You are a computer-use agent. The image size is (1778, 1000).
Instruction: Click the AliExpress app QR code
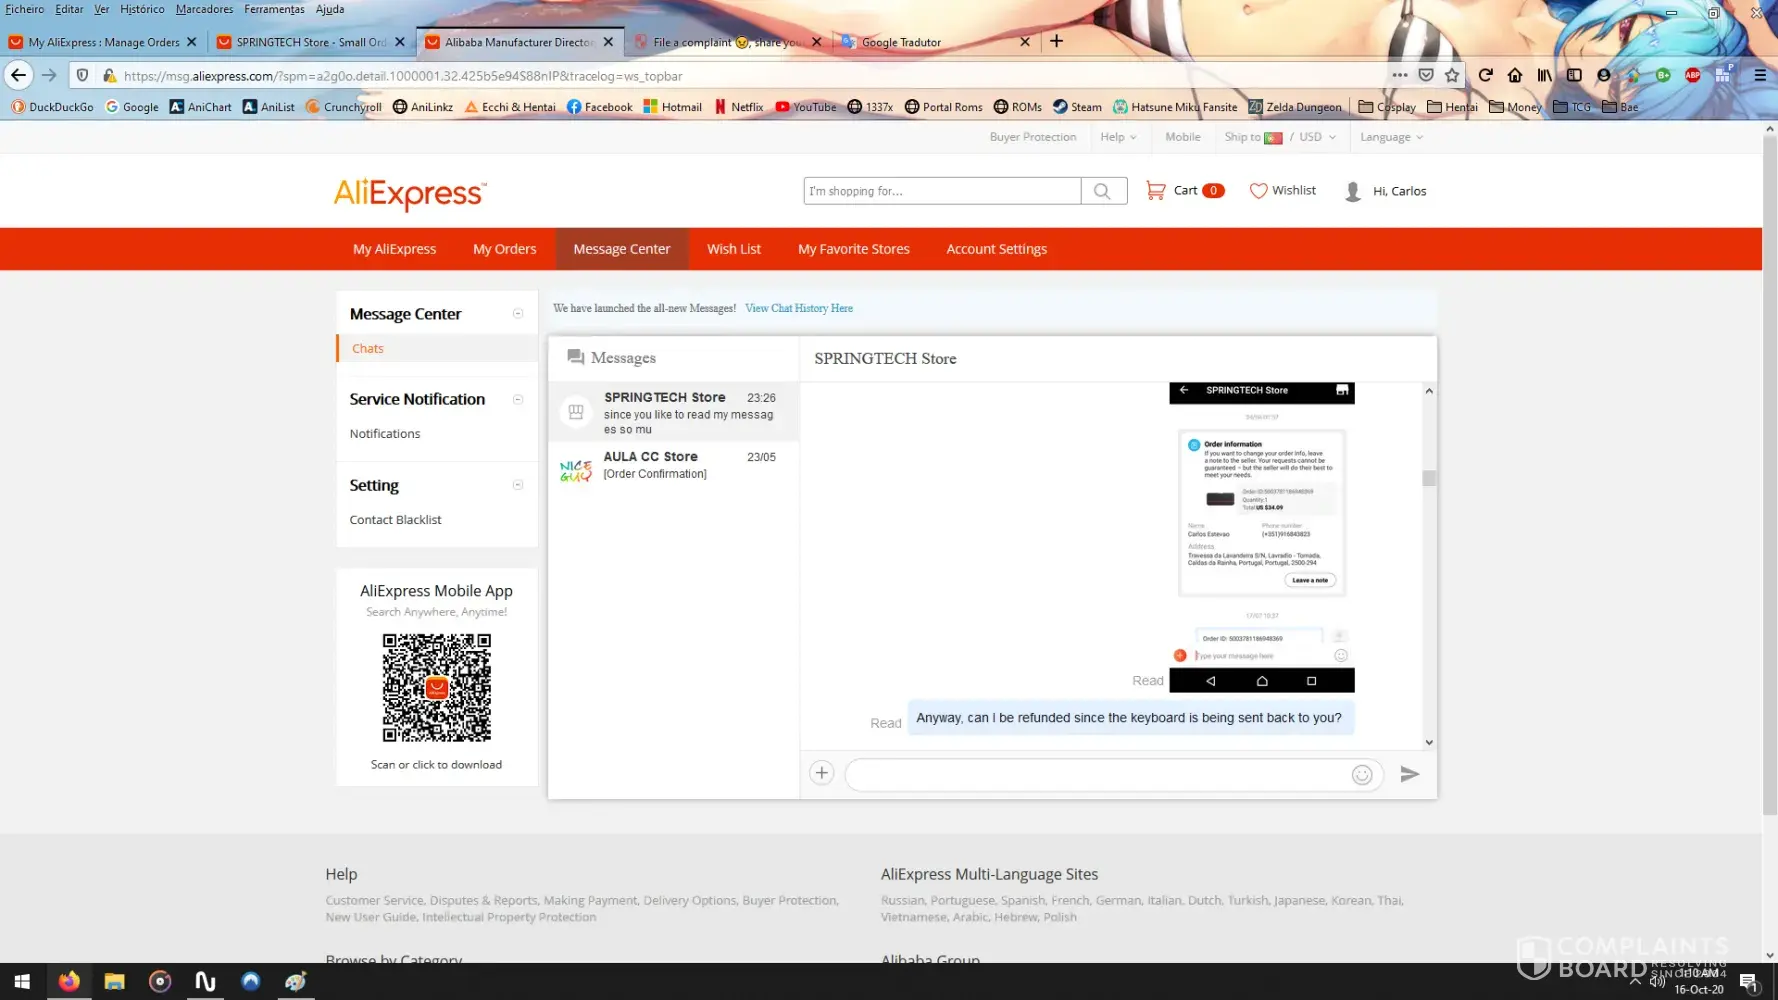(437, 688)
